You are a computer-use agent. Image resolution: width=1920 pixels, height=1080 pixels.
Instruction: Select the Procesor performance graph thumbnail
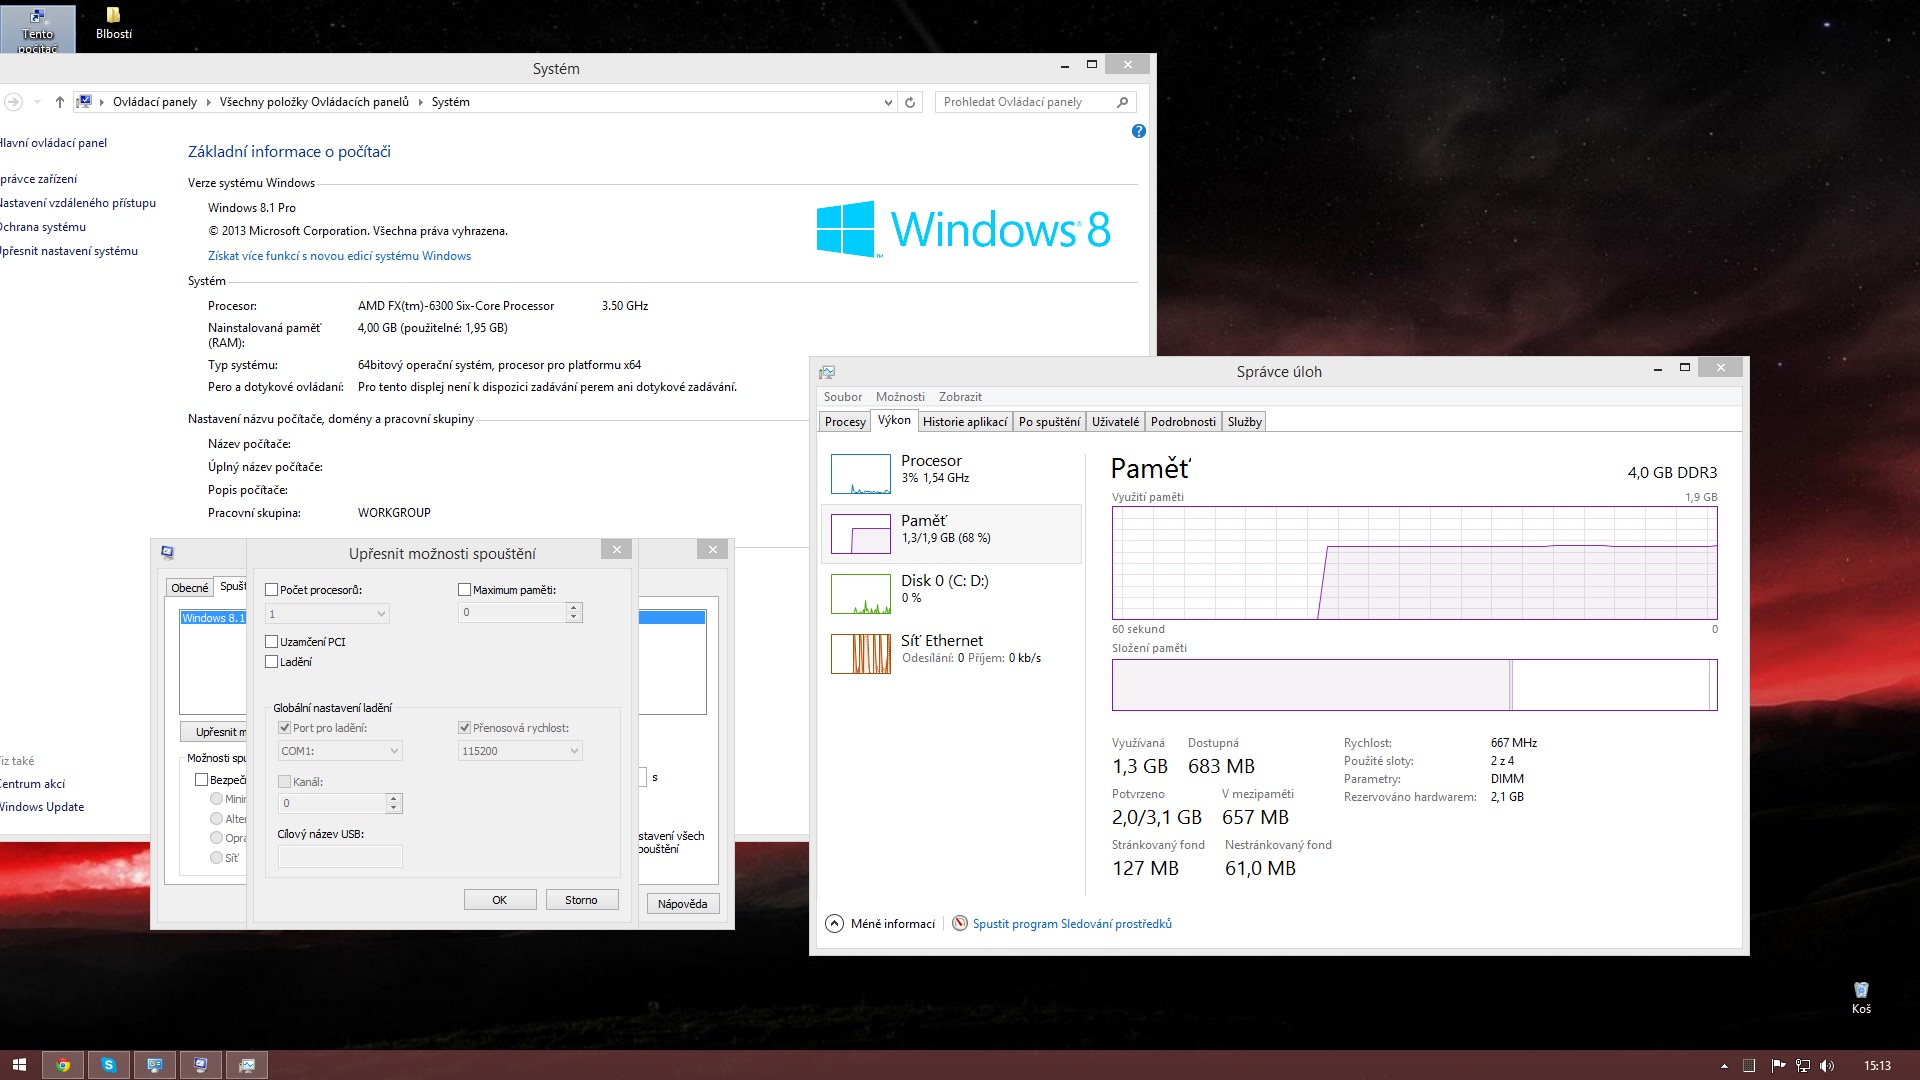pyautogui.click(x=860, y=474)
